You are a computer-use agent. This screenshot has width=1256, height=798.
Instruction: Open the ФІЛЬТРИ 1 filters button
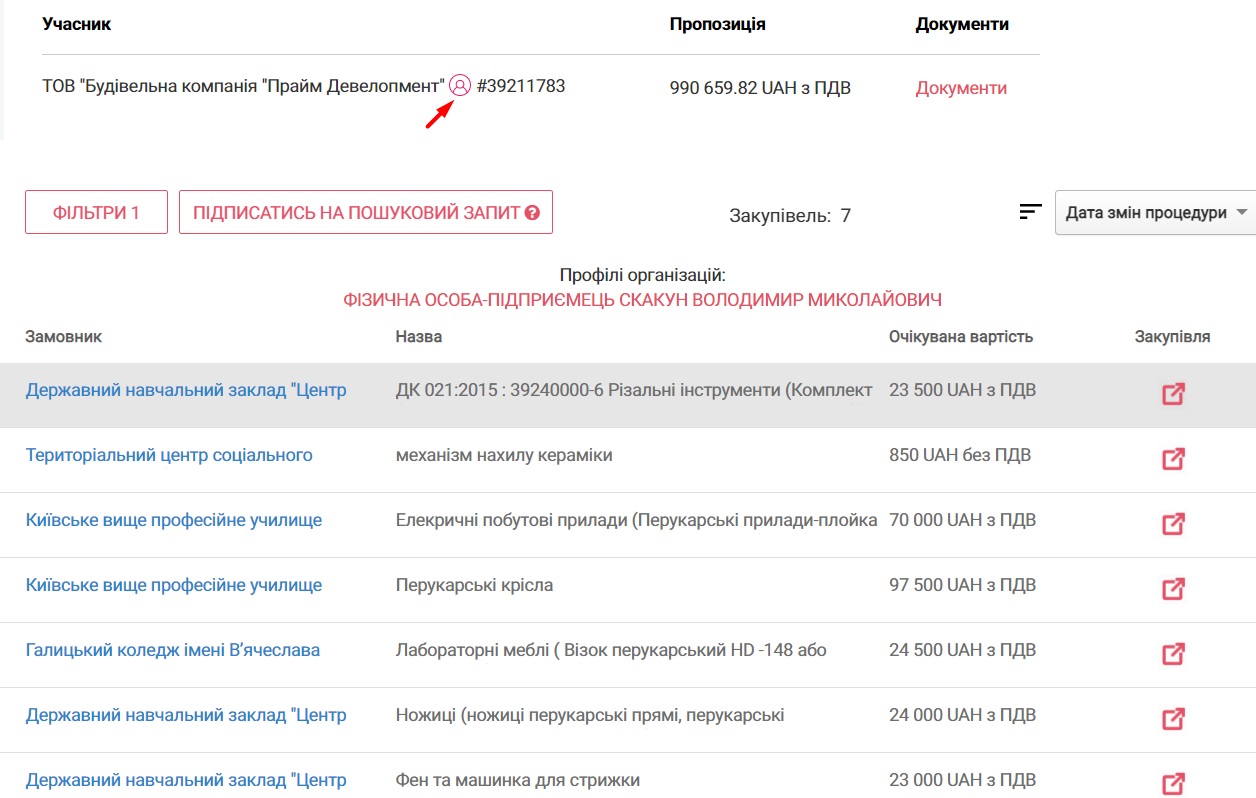[96, 213]
